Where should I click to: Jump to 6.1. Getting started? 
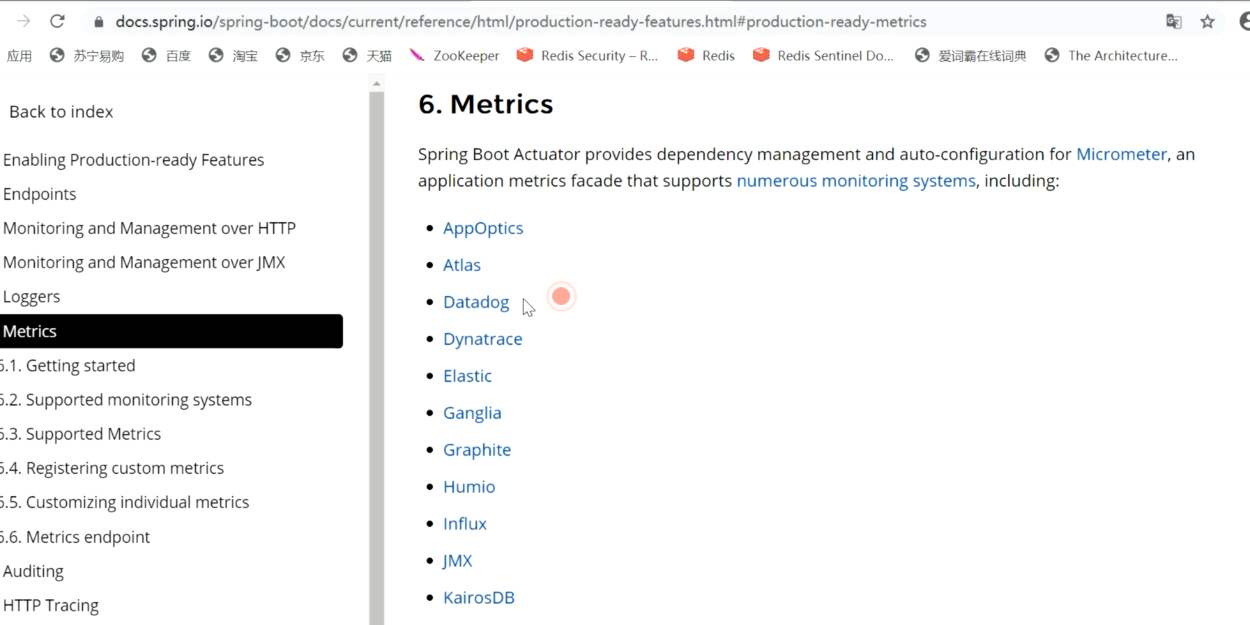click(67, 366)
